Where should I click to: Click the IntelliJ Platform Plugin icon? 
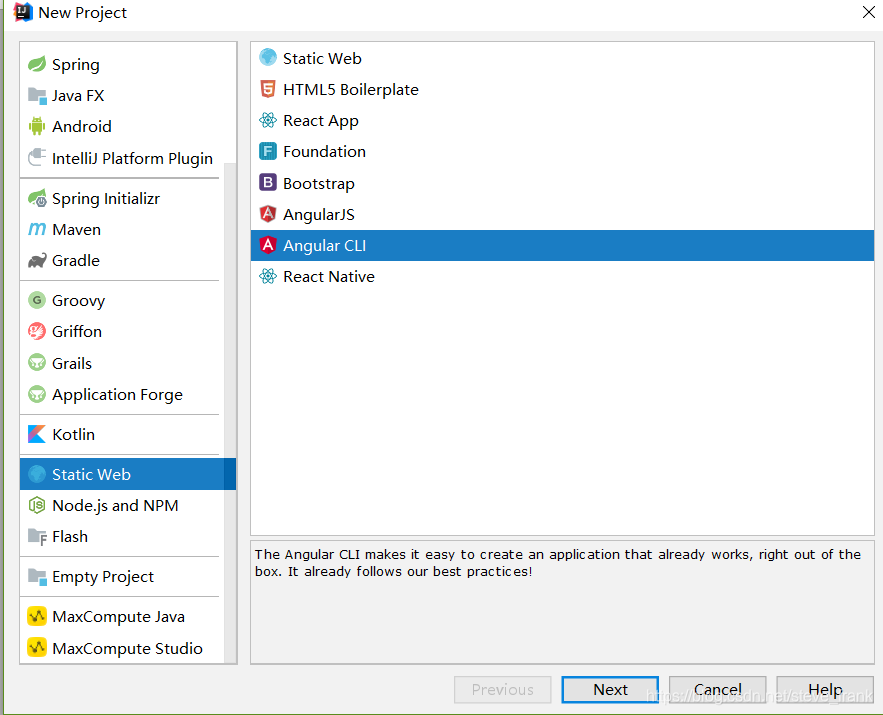tap(37, 158)
